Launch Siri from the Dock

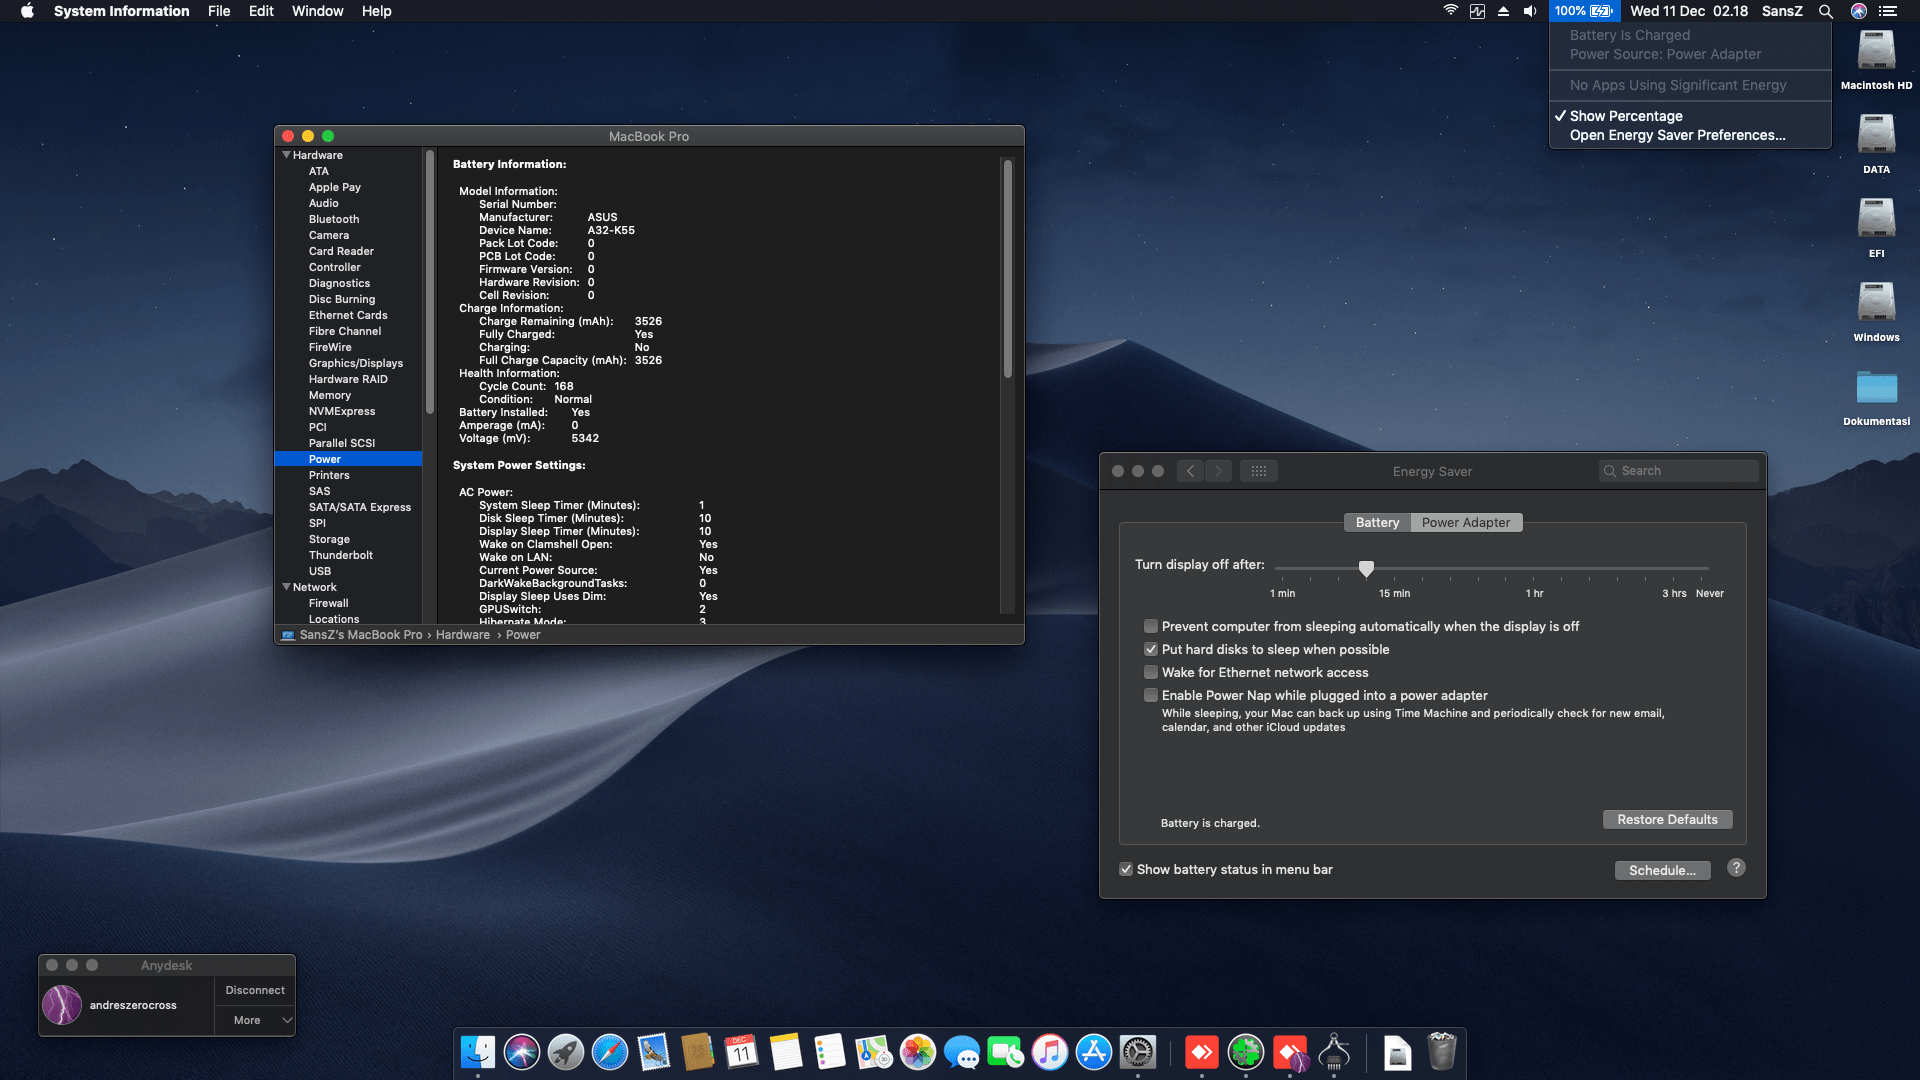pyautogui.click(x=521, y=1052)
